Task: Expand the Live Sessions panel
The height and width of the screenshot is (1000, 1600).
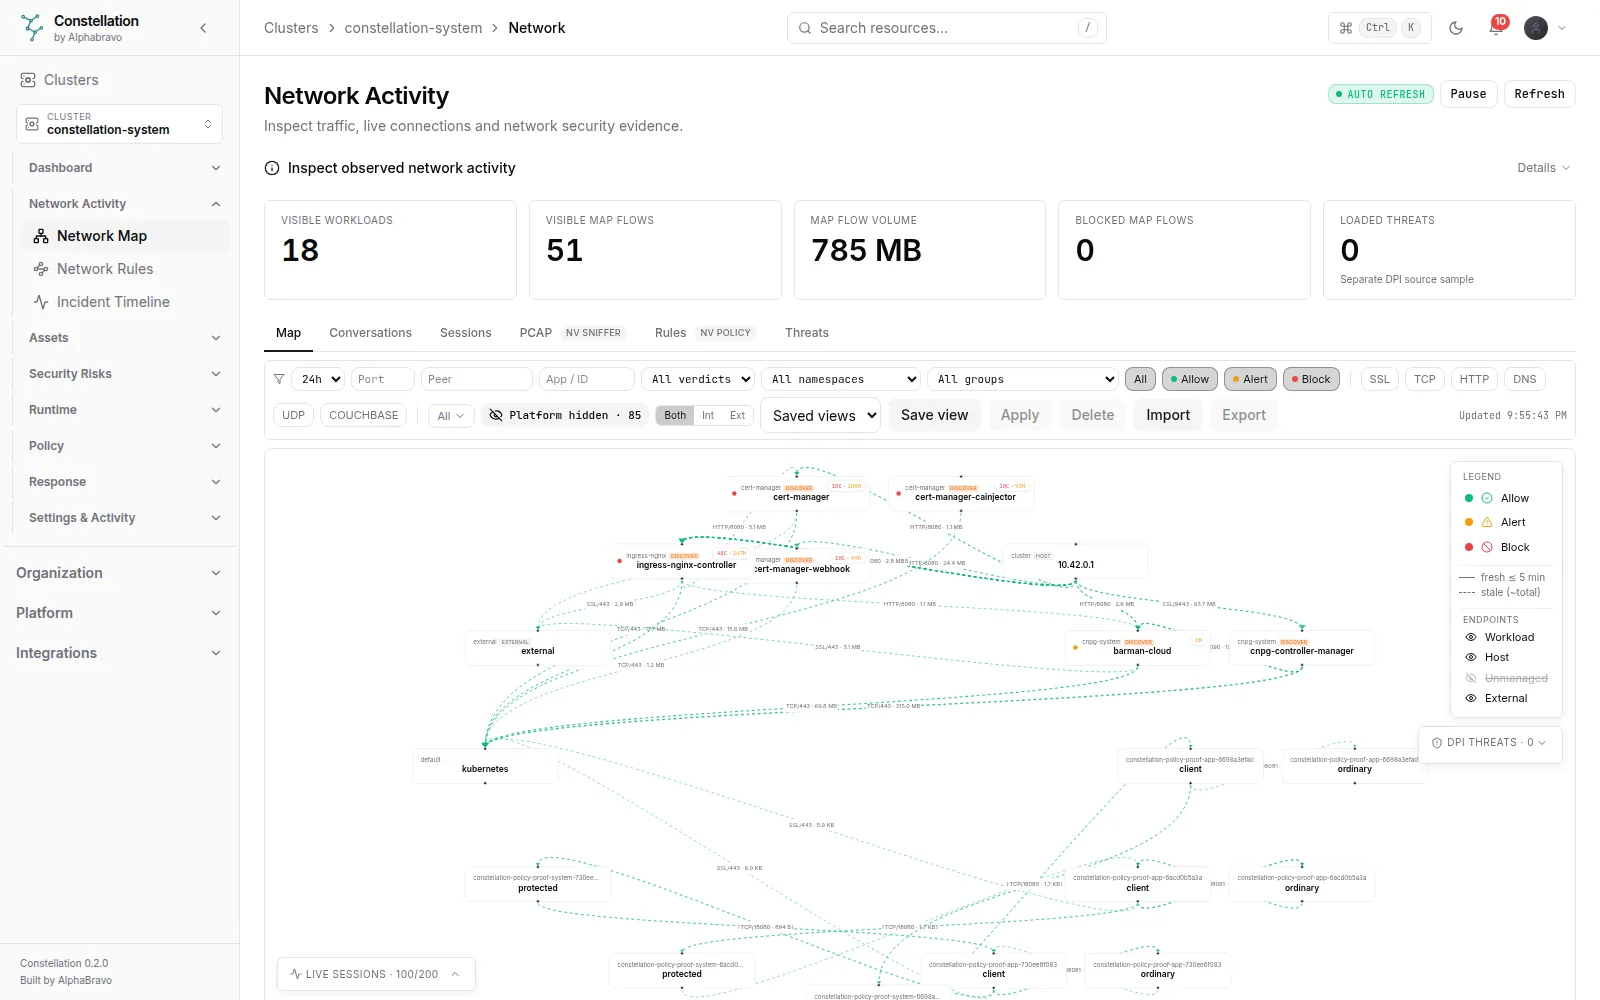Action: [x=375, y=974]
